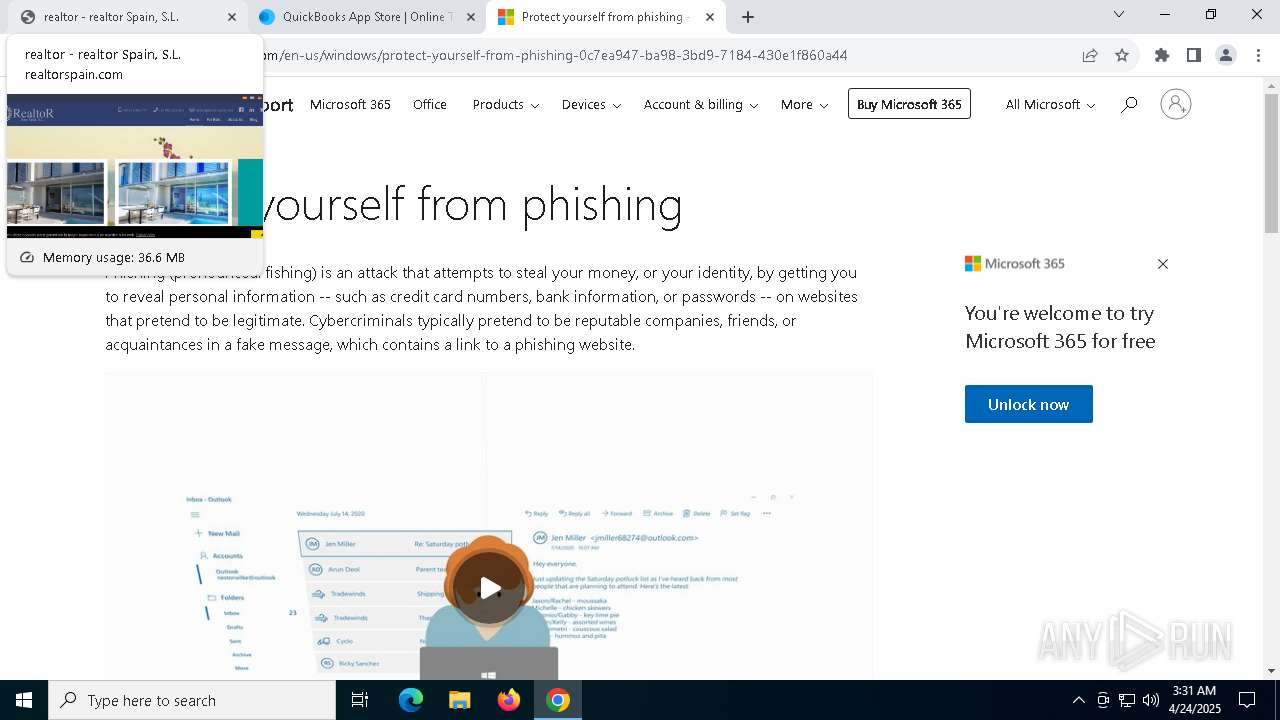This screenshot has width=1280, height=720.
Task: Open Chrome extensions puzzle icon
Action: click(x=1162, y=55)
